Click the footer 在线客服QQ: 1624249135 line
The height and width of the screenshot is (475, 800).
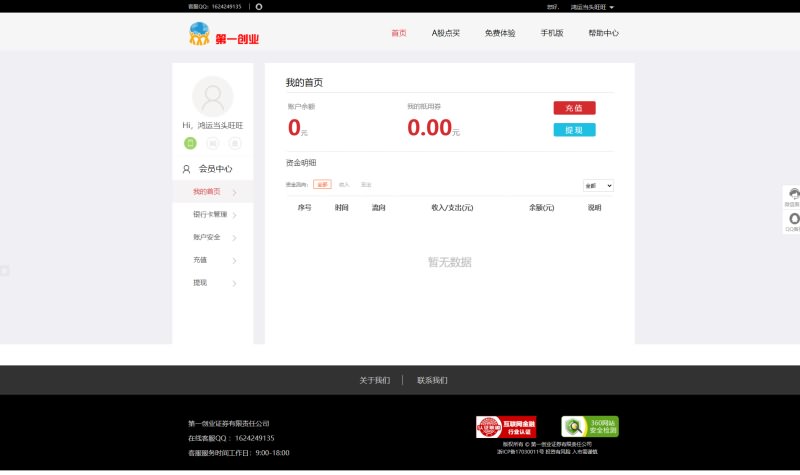tap(231, 438)
